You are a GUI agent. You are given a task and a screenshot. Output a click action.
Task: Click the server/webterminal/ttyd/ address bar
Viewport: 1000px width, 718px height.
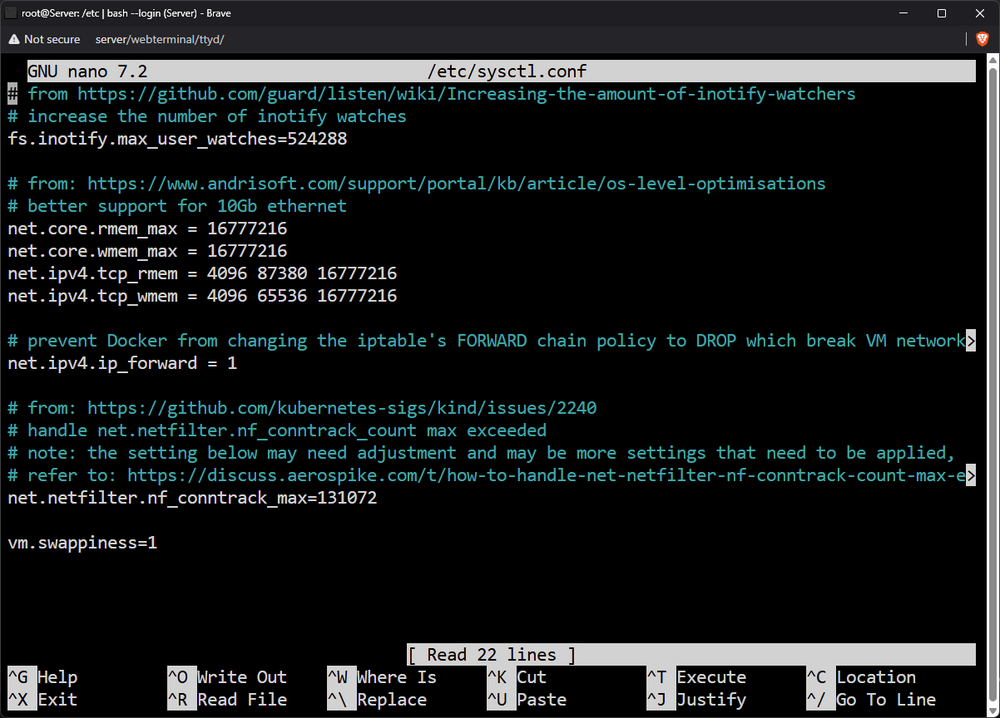(x=159, y=39)
